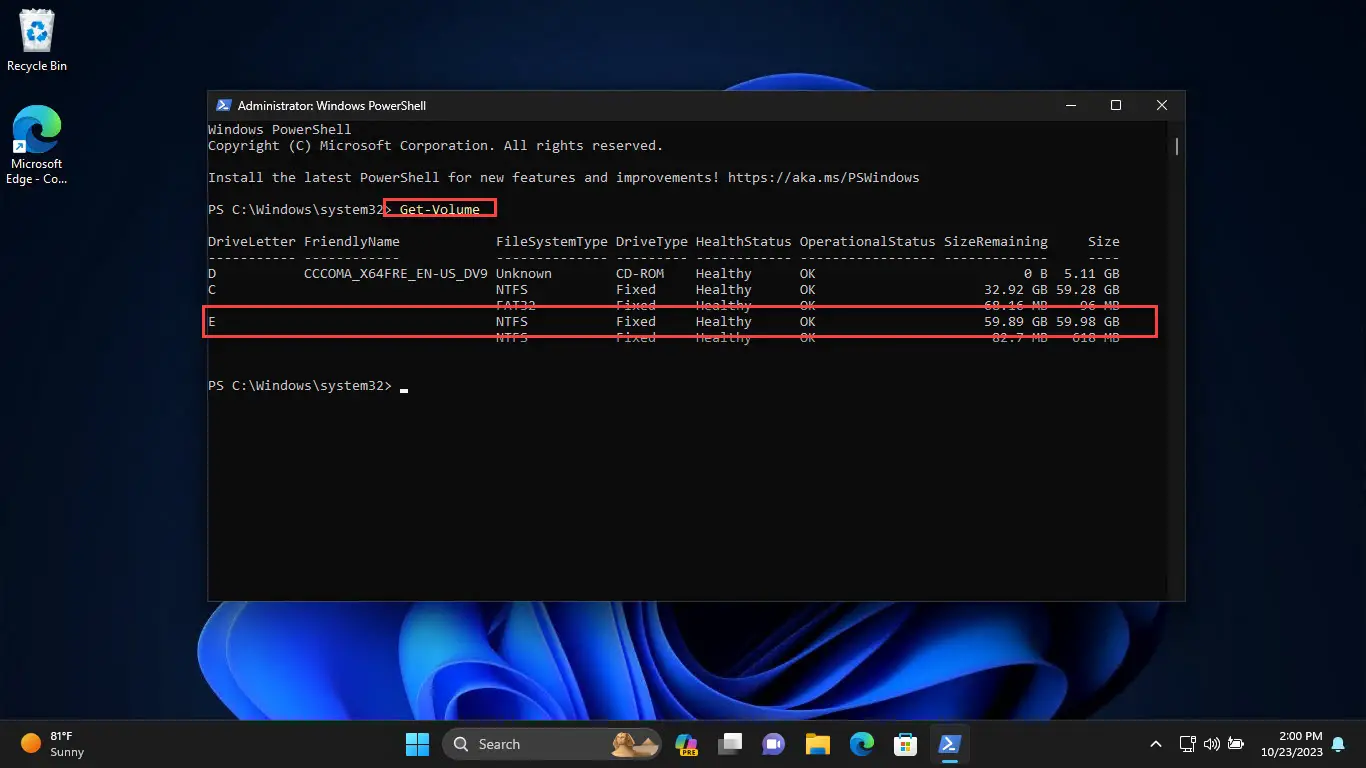
Task: Click the copyright notice line
Action: pos(436,145)
